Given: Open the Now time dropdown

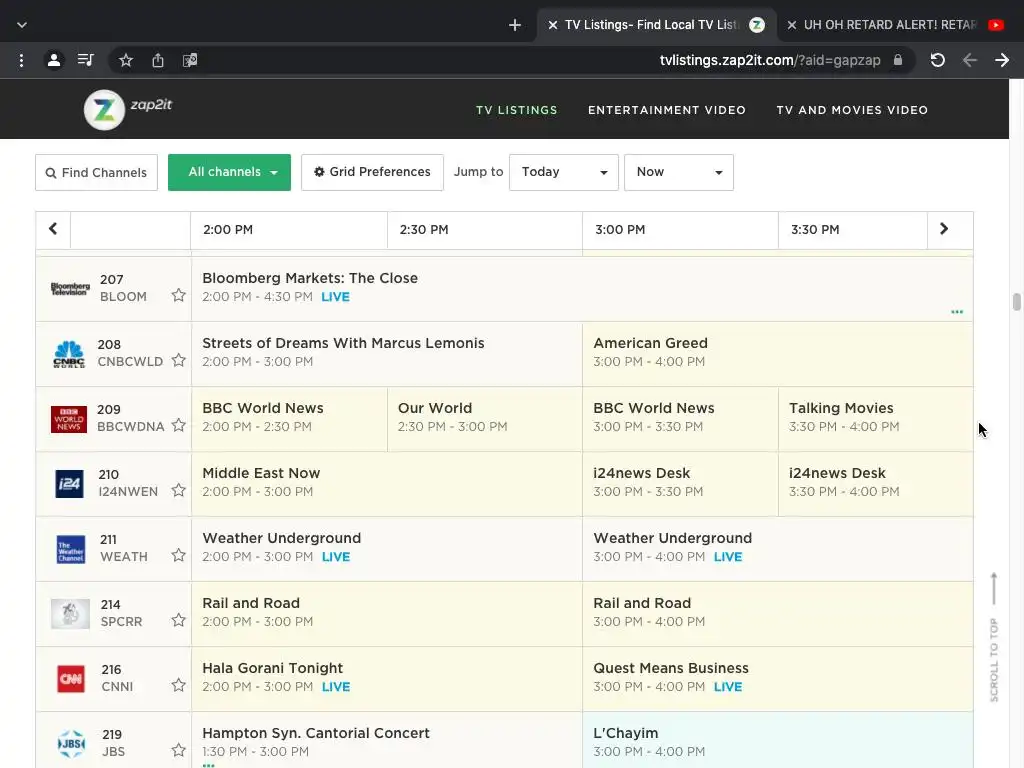Looking at the screenshot, I should click(678, 172).
